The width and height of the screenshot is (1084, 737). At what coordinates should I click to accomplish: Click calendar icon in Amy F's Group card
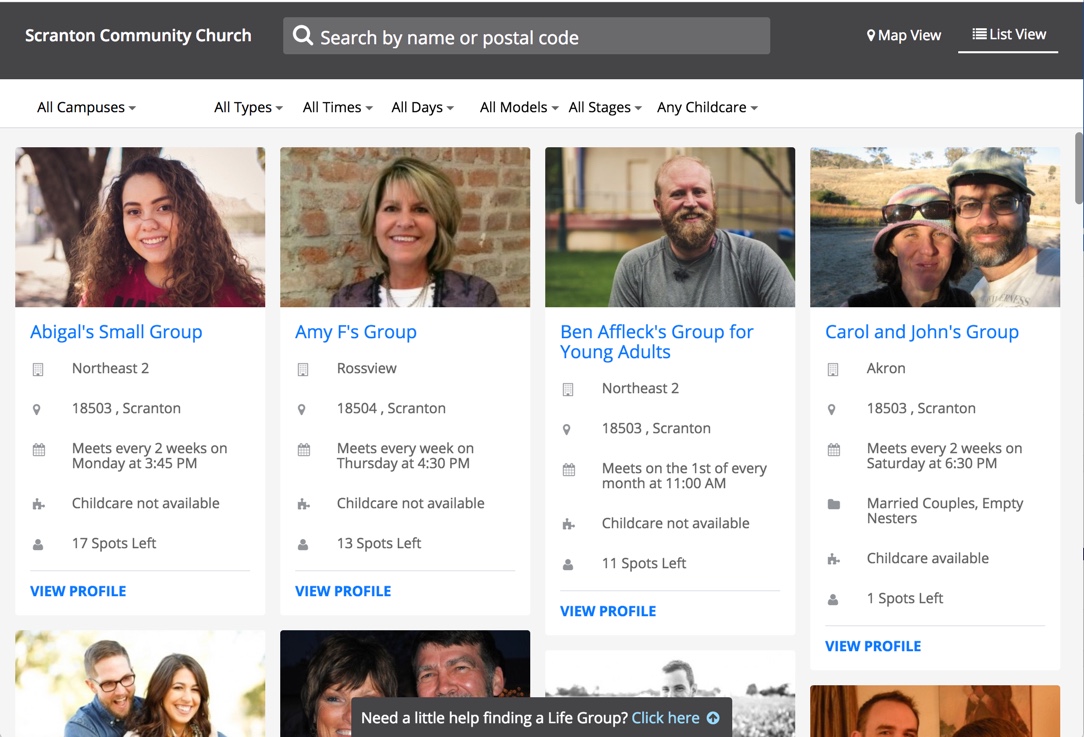click(x=303, y=449)
